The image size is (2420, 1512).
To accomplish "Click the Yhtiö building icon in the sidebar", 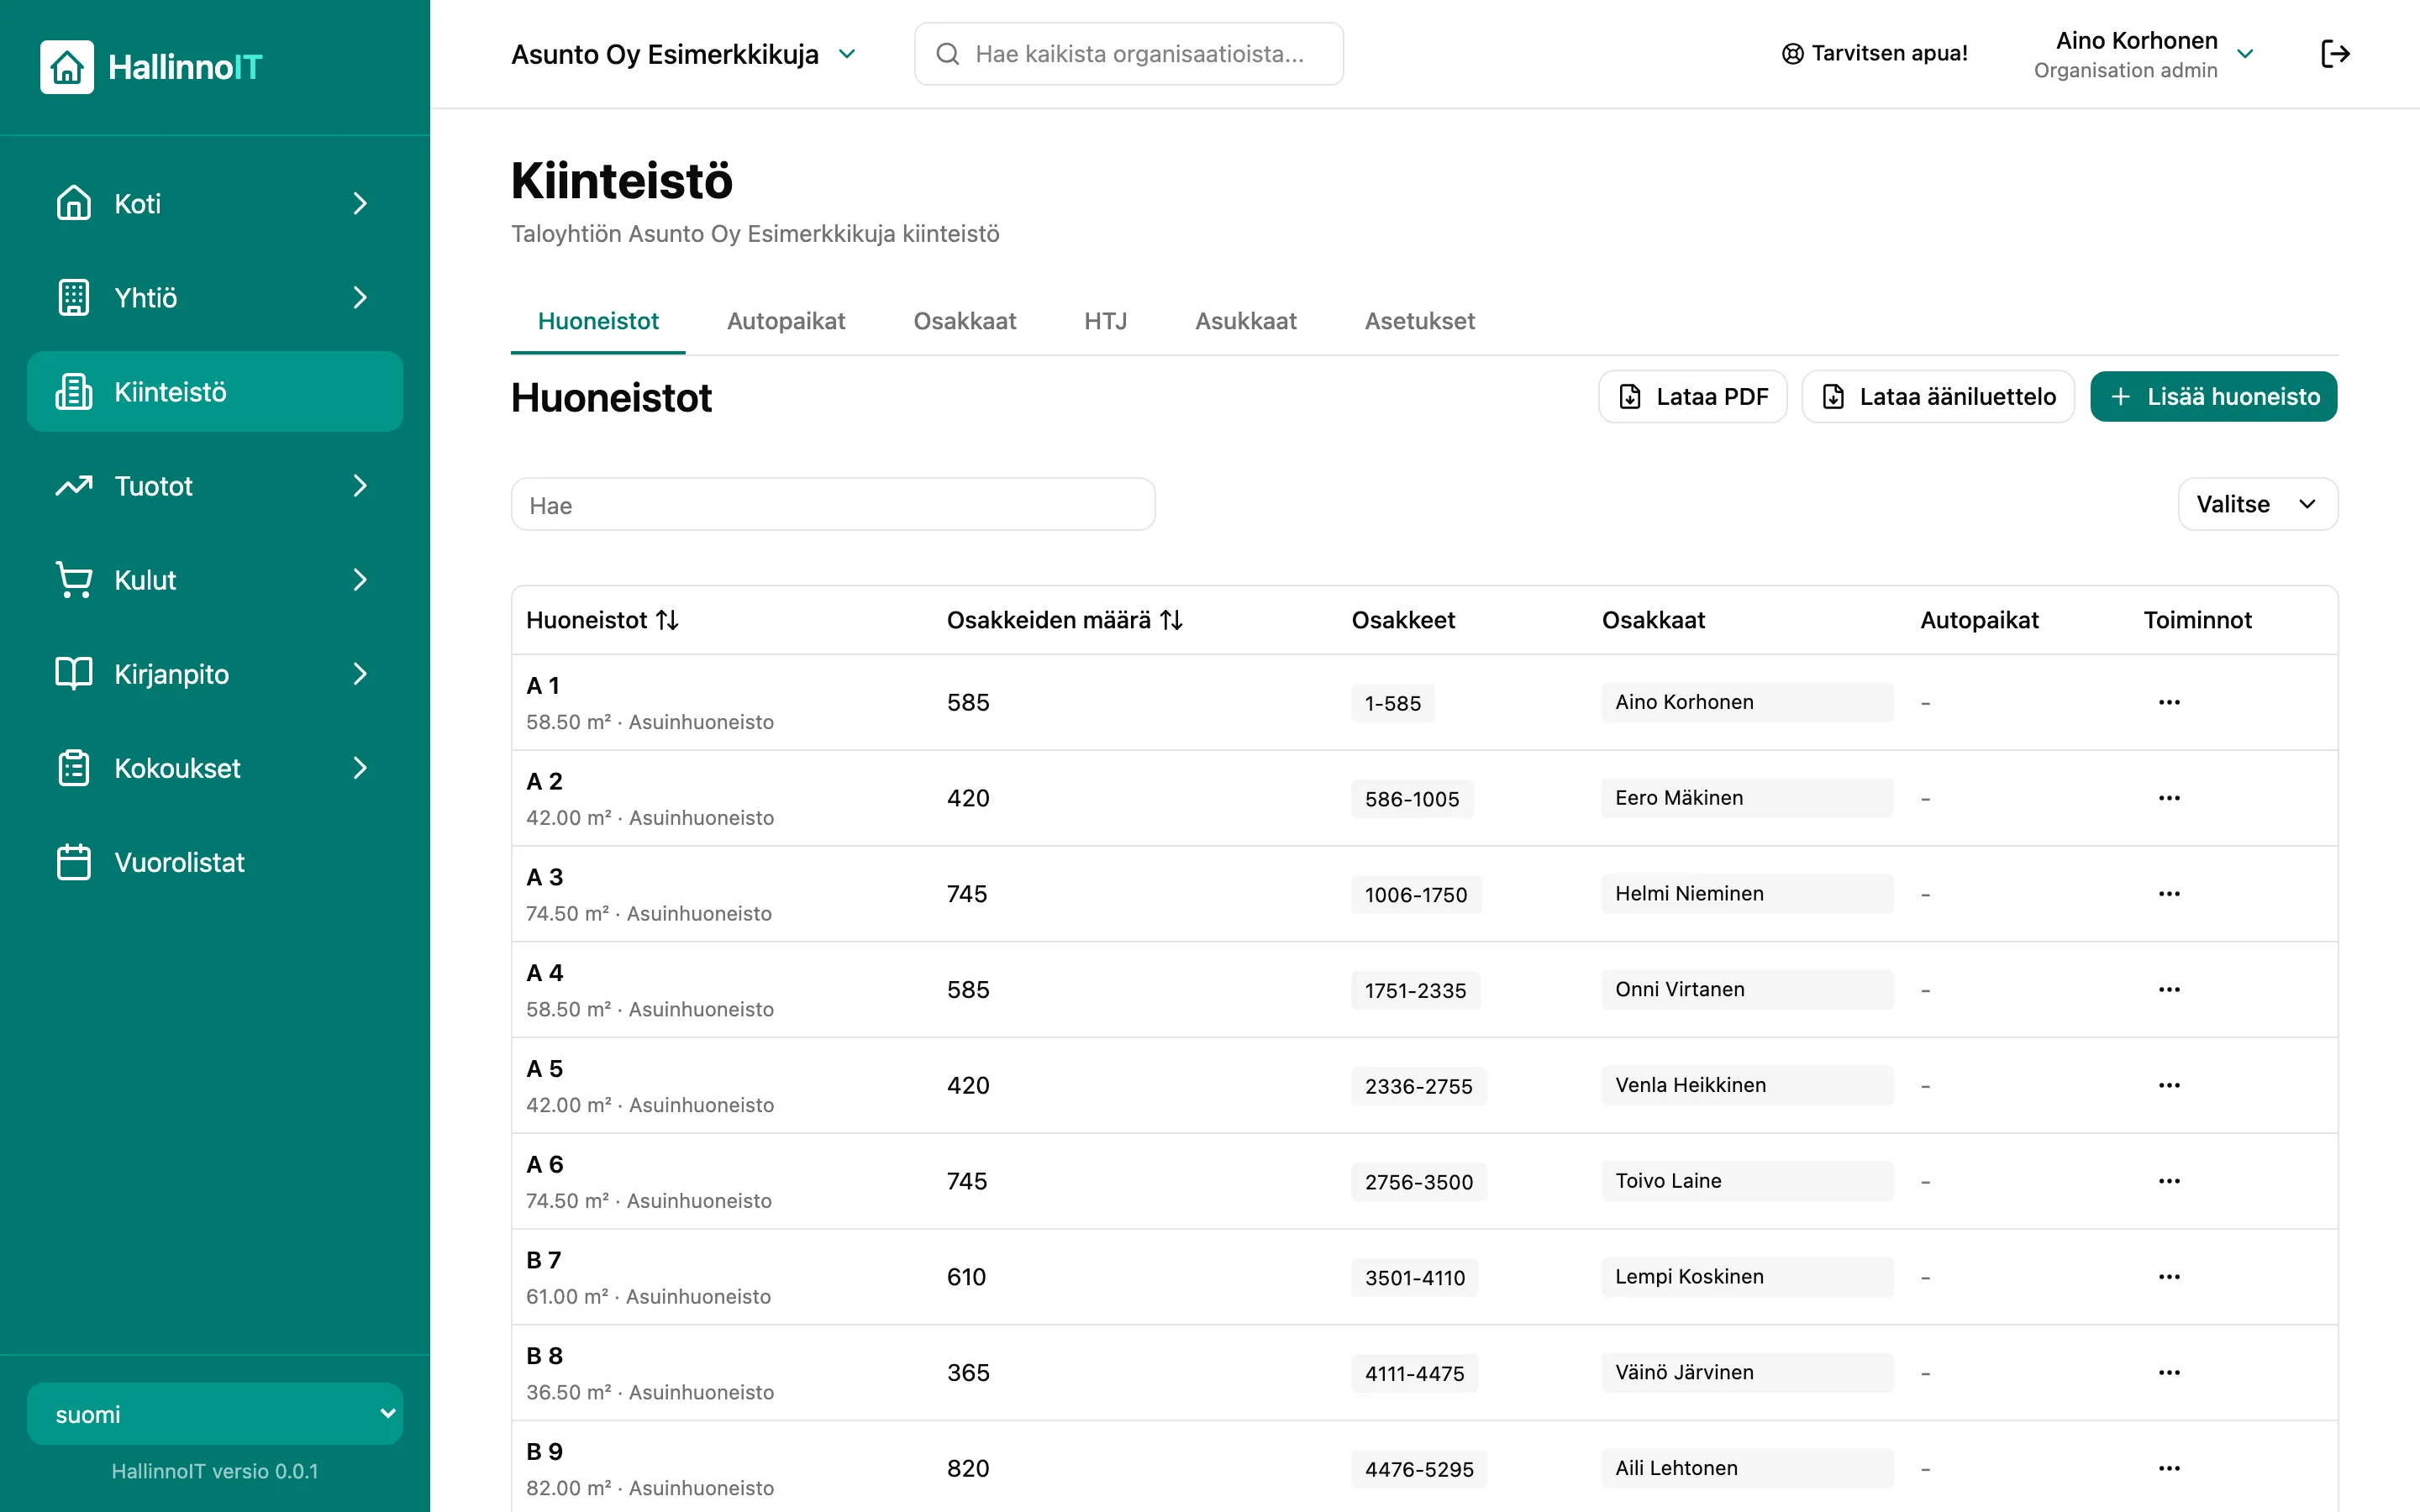I will pyautogui.click(x=74, y=297).
